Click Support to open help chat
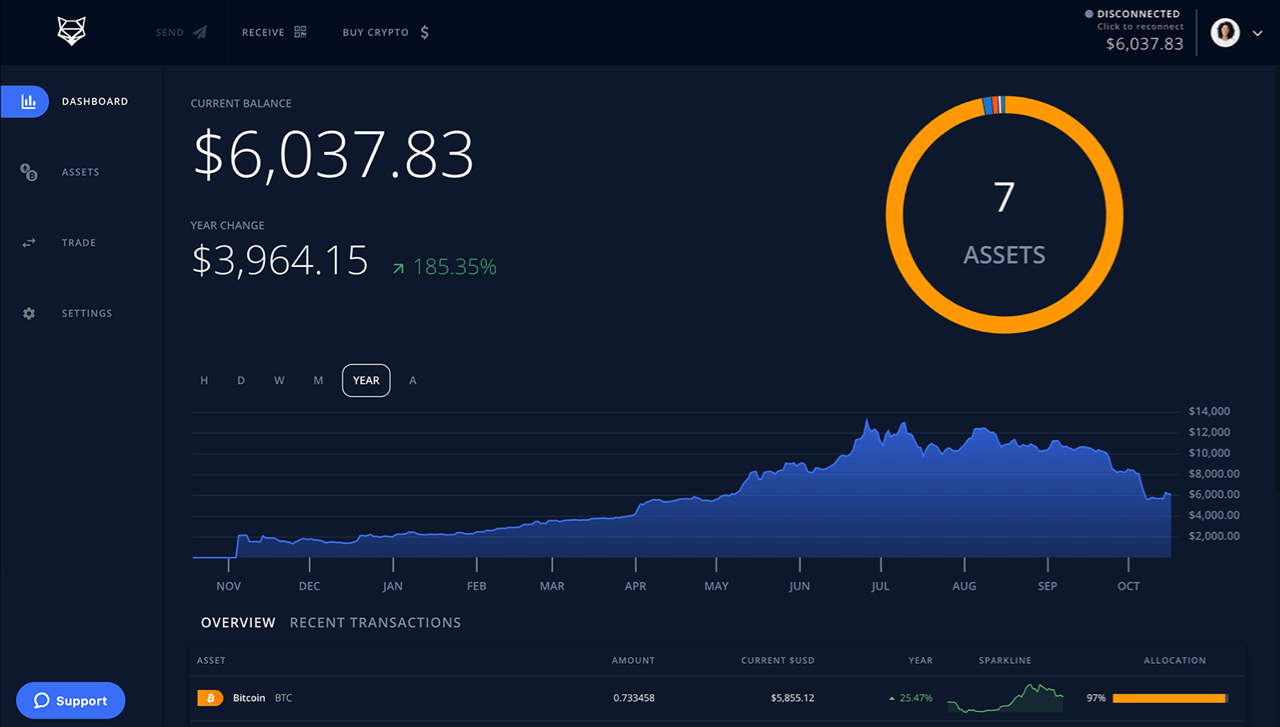1280x727 pixels. (x=70, y=700)
